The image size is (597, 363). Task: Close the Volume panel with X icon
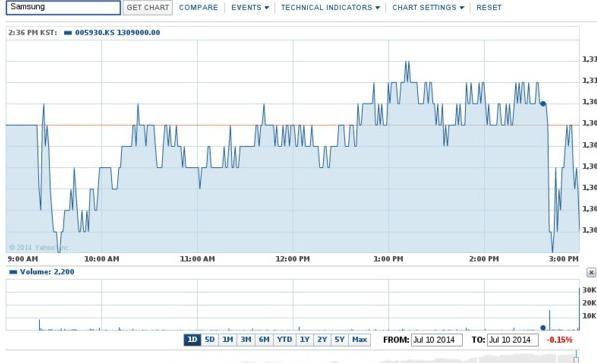(591, 272)
